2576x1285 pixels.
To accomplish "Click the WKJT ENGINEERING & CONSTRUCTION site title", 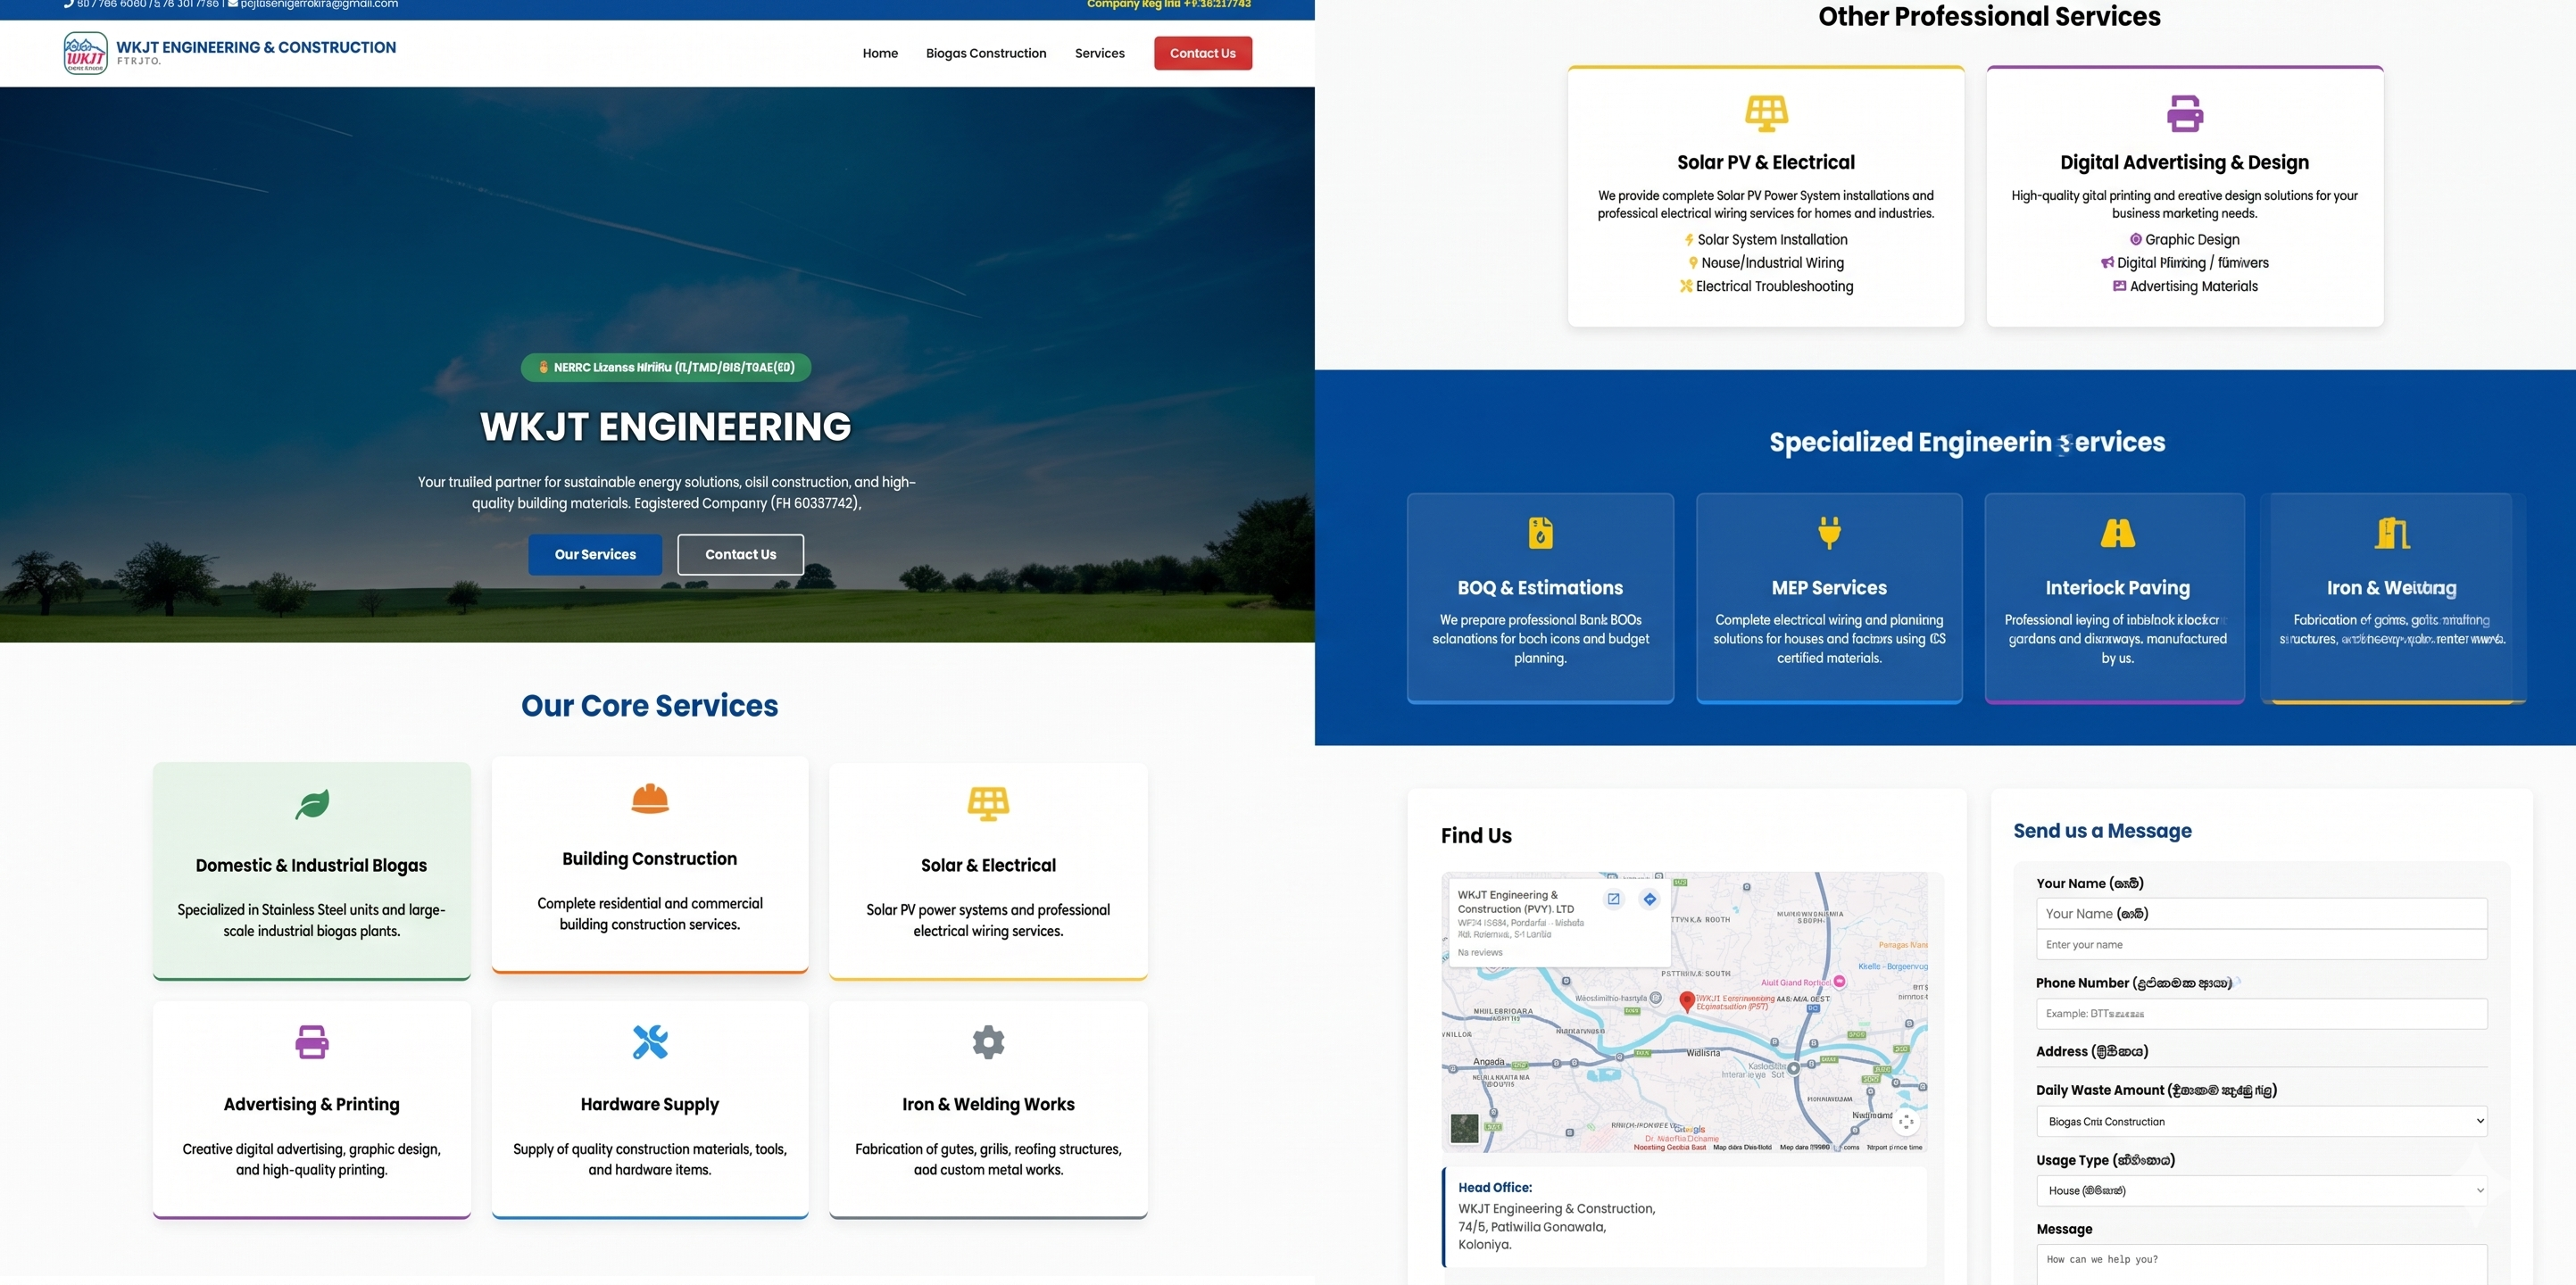I will click(256, 47).
